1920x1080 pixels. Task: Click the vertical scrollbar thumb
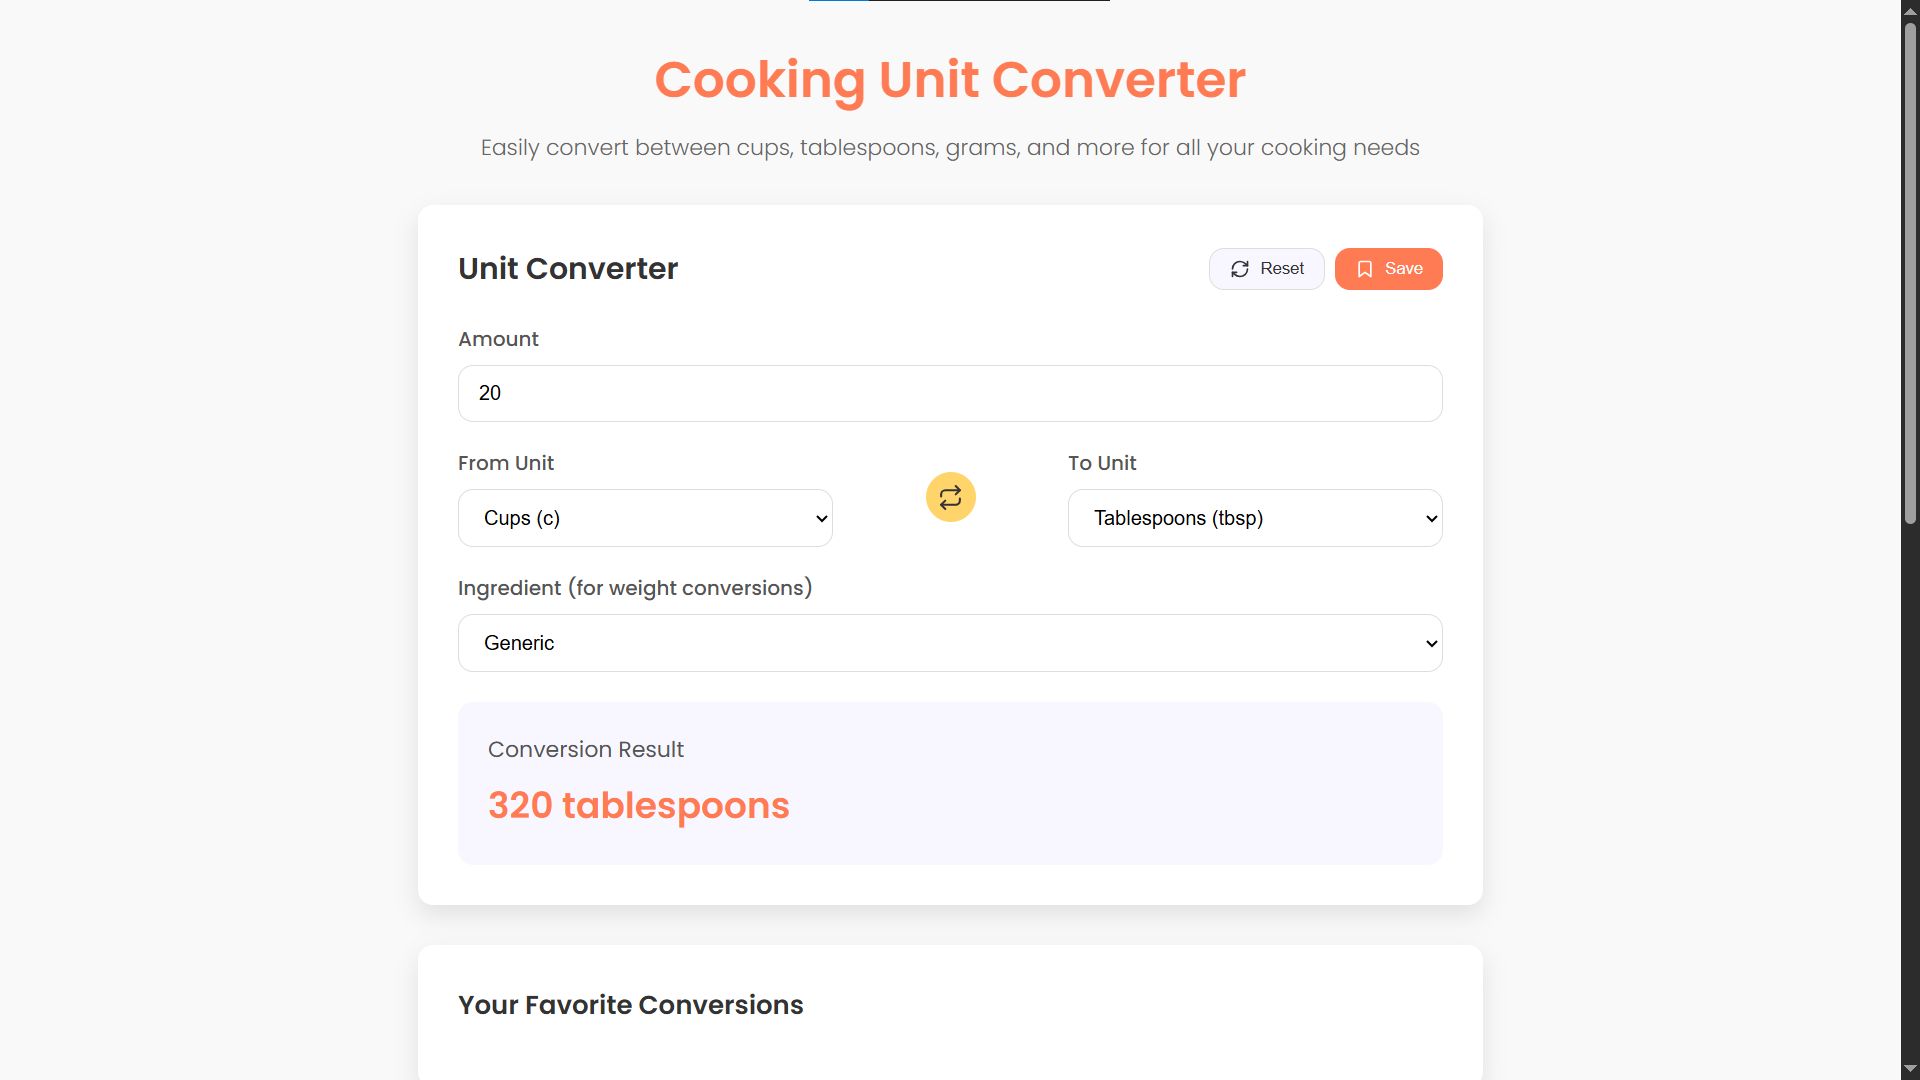click(x=1910, y=270)
